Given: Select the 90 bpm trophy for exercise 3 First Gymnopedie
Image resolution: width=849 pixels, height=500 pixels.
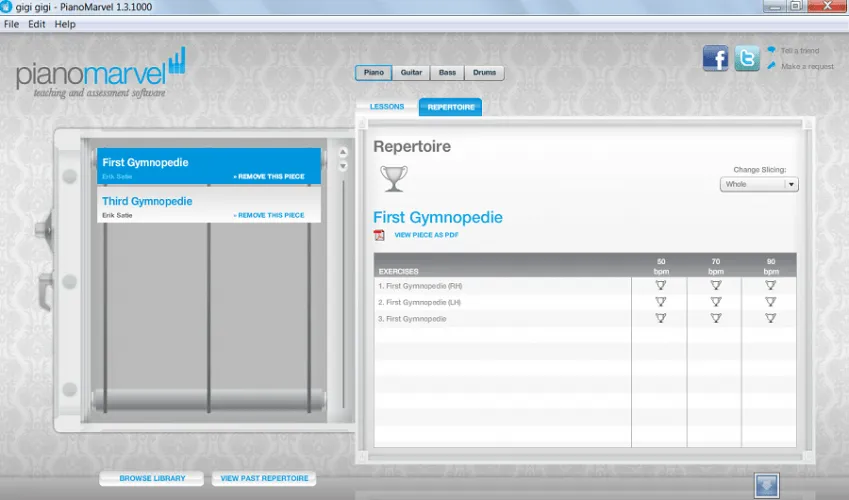Looking at the screenshot, I should coord(770,318).
